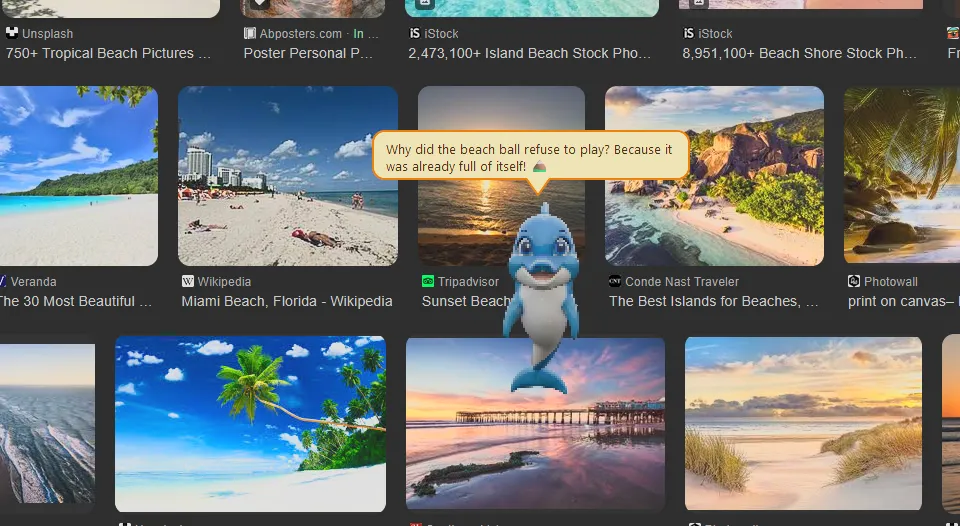Click the dolphin's beach ball joke bubble
The width and height of the screenshot is (960, 526).
pos(530,157)
